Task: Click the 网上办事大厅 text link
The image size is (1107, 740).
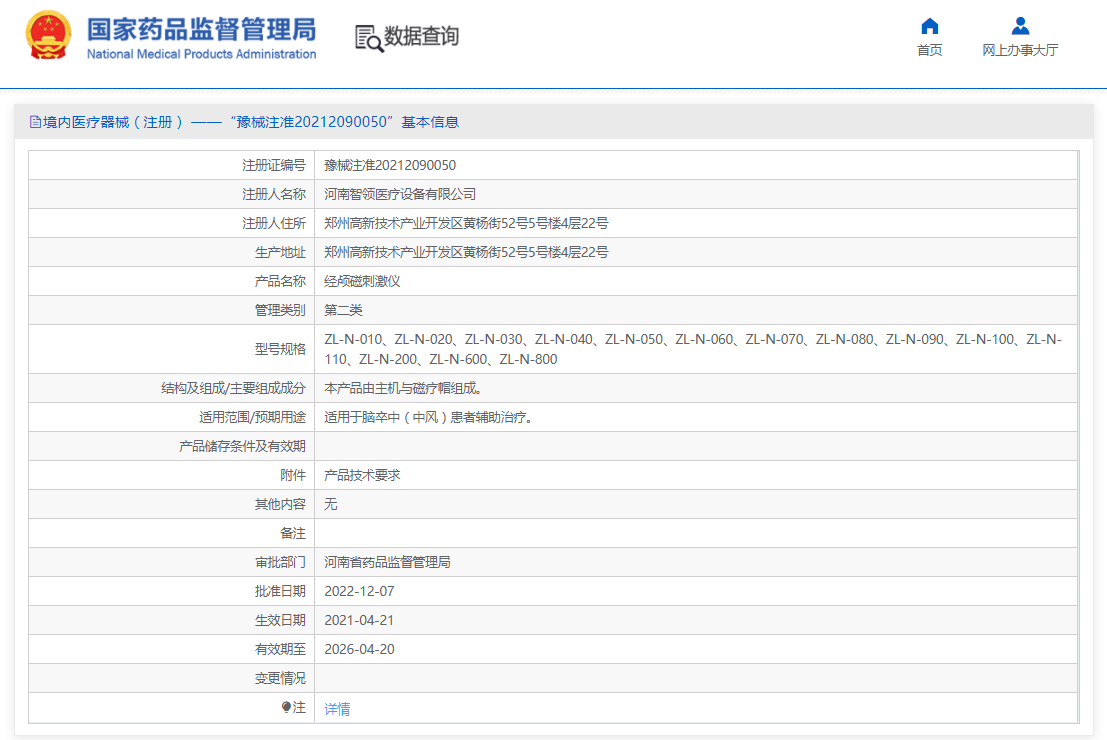Action: [1019, 50]
